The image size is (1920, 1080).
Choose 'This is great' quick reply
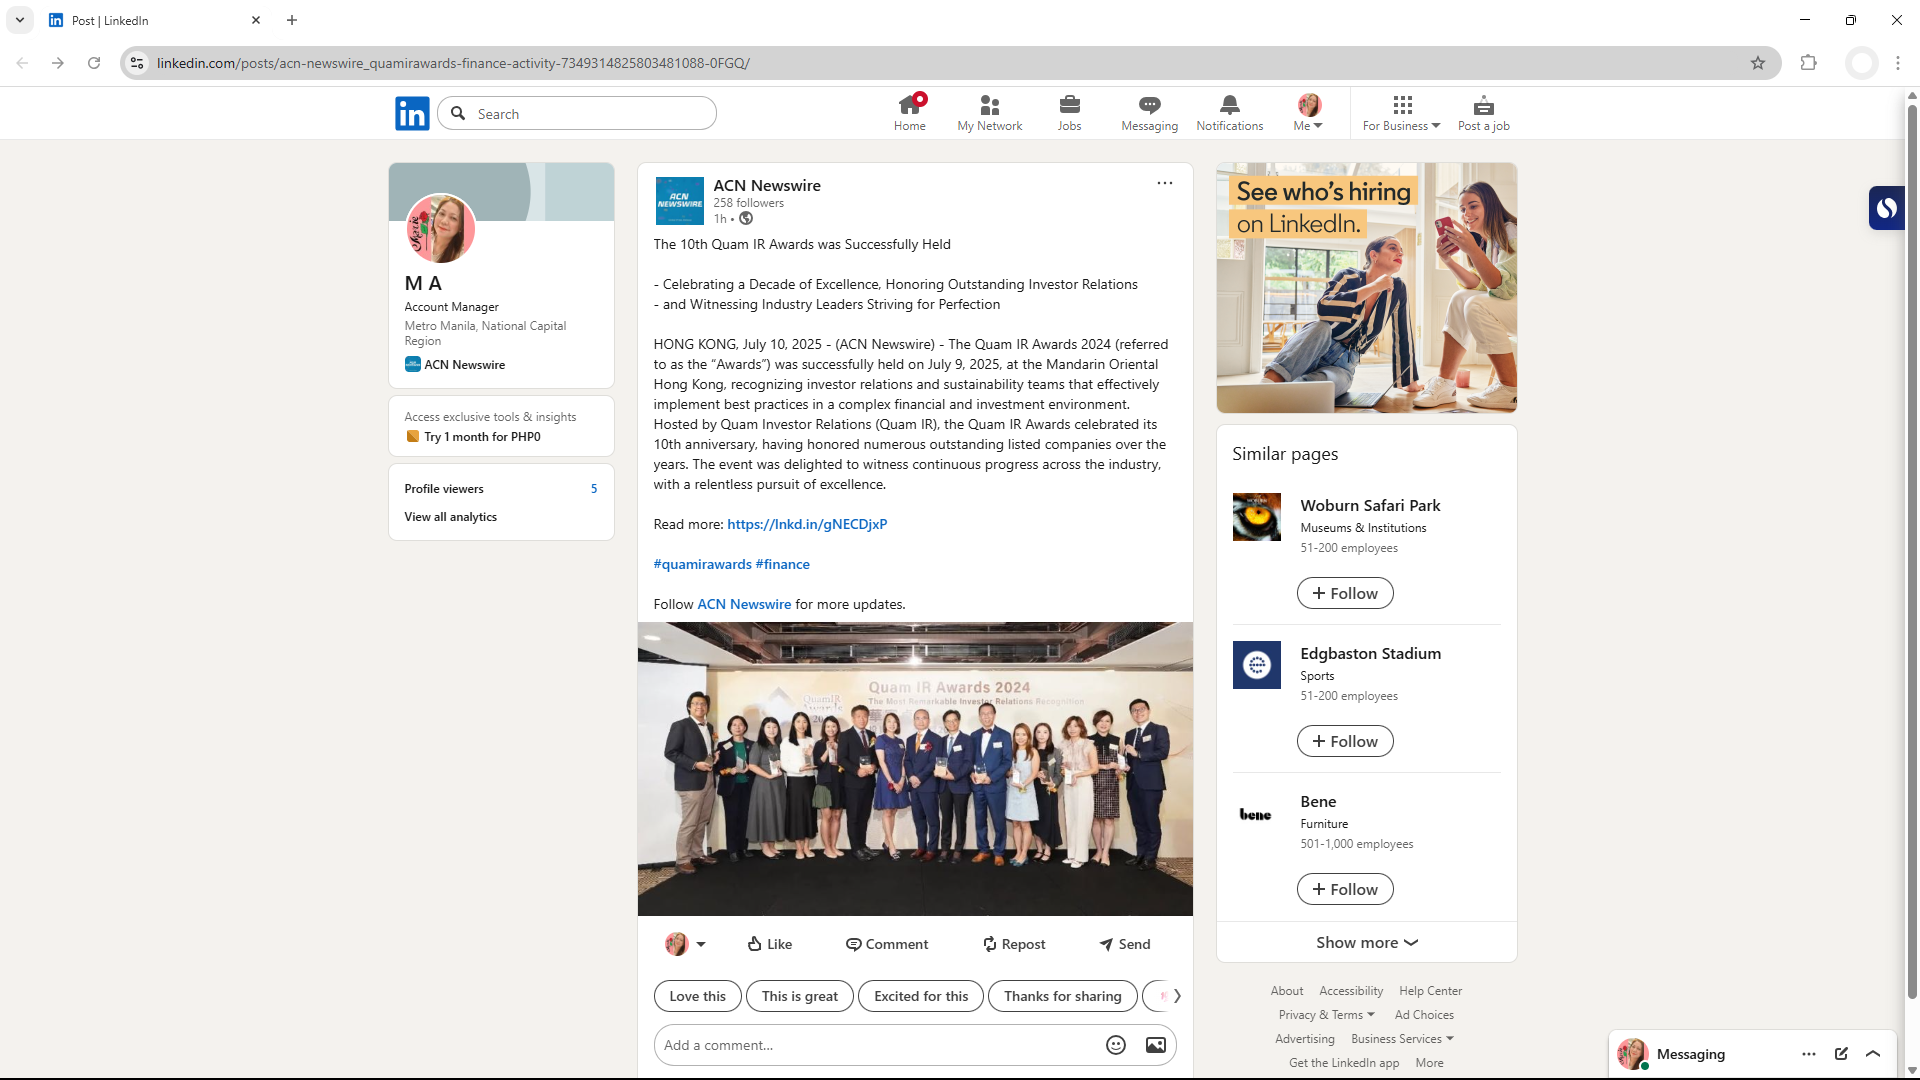click(800, 996)
